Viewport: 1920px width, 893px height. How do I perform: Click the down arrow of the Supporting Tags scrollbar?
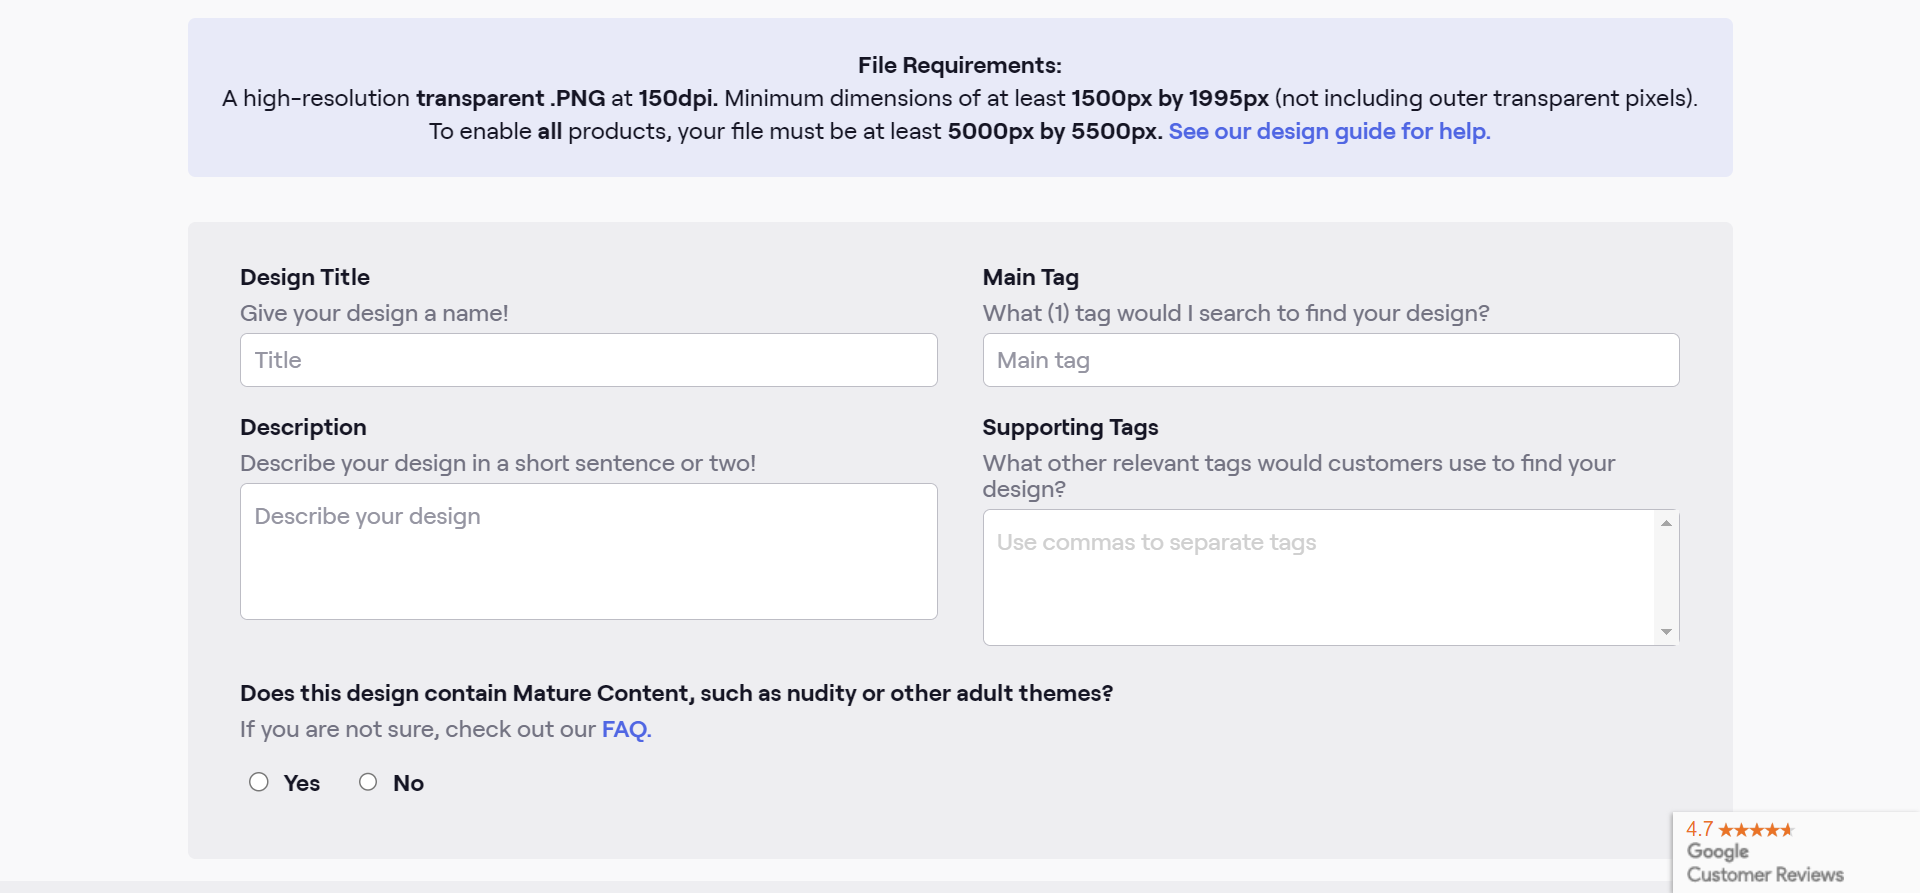click(1666, 632)
